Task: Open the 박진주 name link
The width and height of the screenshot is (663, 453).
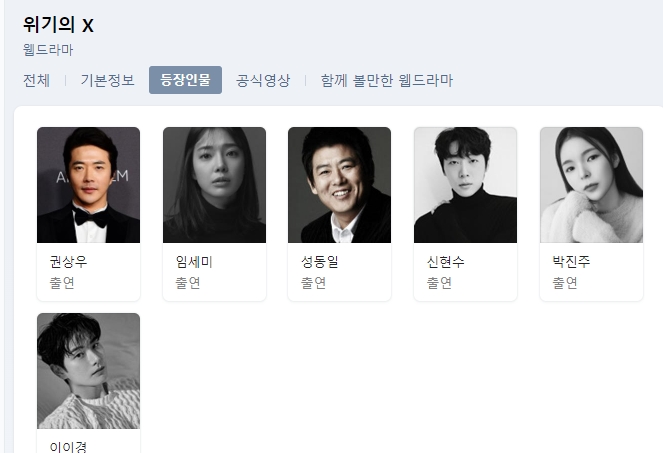Action: pyautogui.click(x=571, y=262)
